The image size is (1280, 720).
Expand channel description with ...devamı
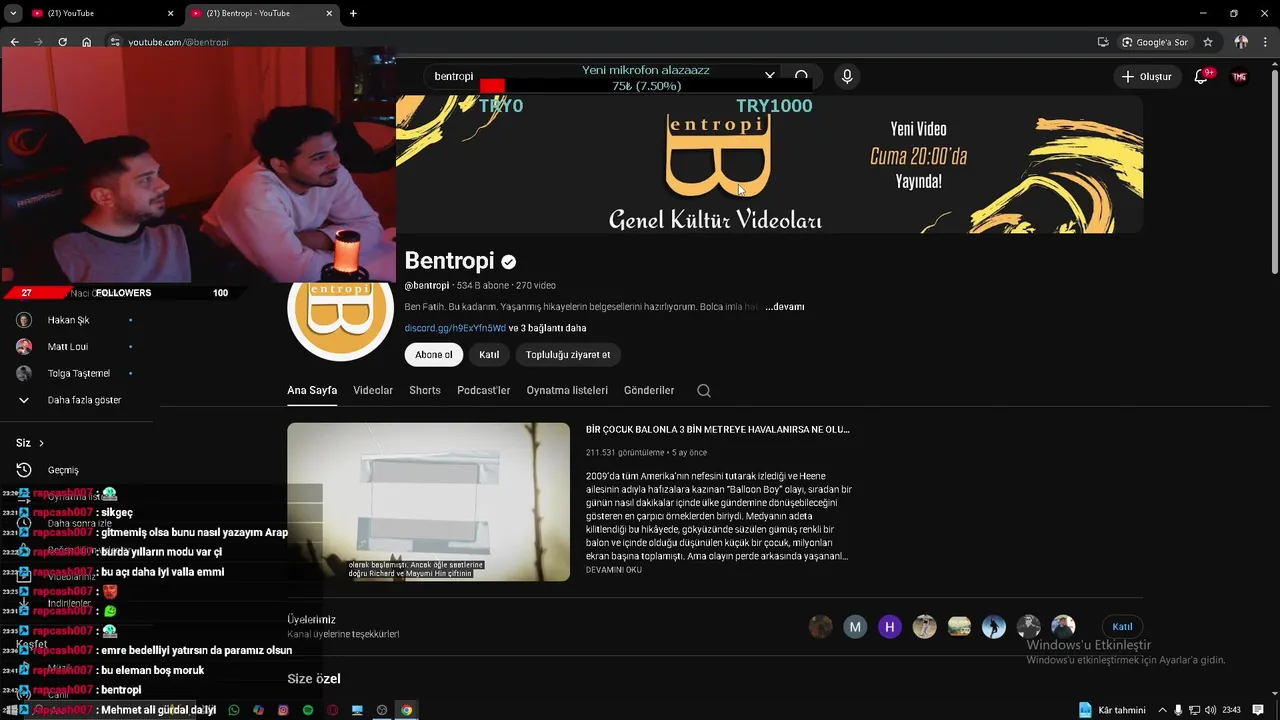(784, 307)
